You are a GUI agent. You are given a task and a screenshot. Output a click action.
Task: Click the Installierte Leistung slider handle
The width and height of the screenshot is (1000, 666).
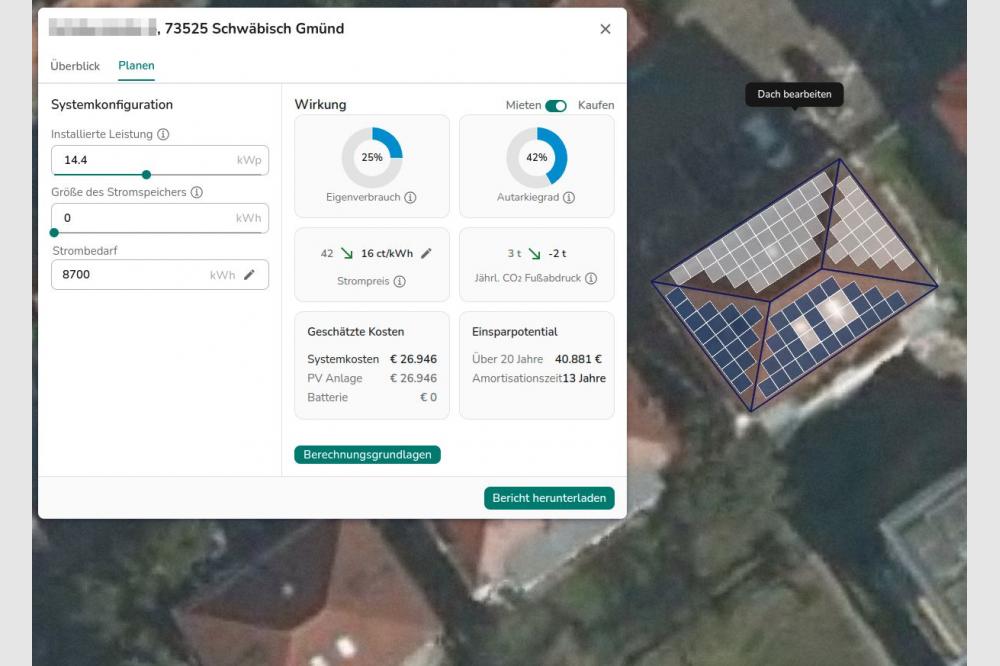click(x=146, y=174)
